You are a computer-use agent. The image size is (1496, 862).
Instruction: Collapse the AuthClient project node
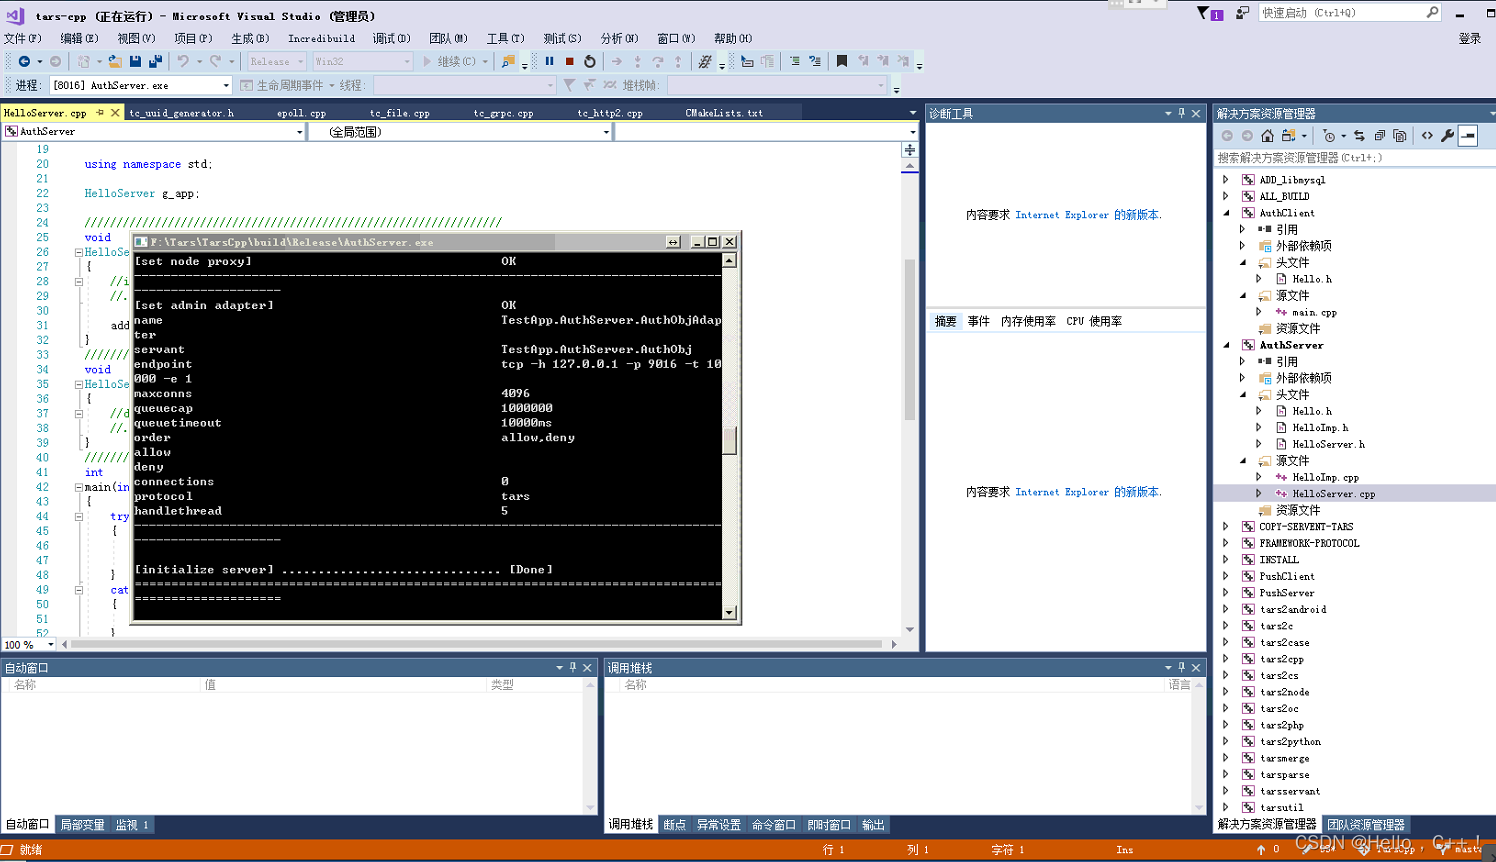[1226, 213]
